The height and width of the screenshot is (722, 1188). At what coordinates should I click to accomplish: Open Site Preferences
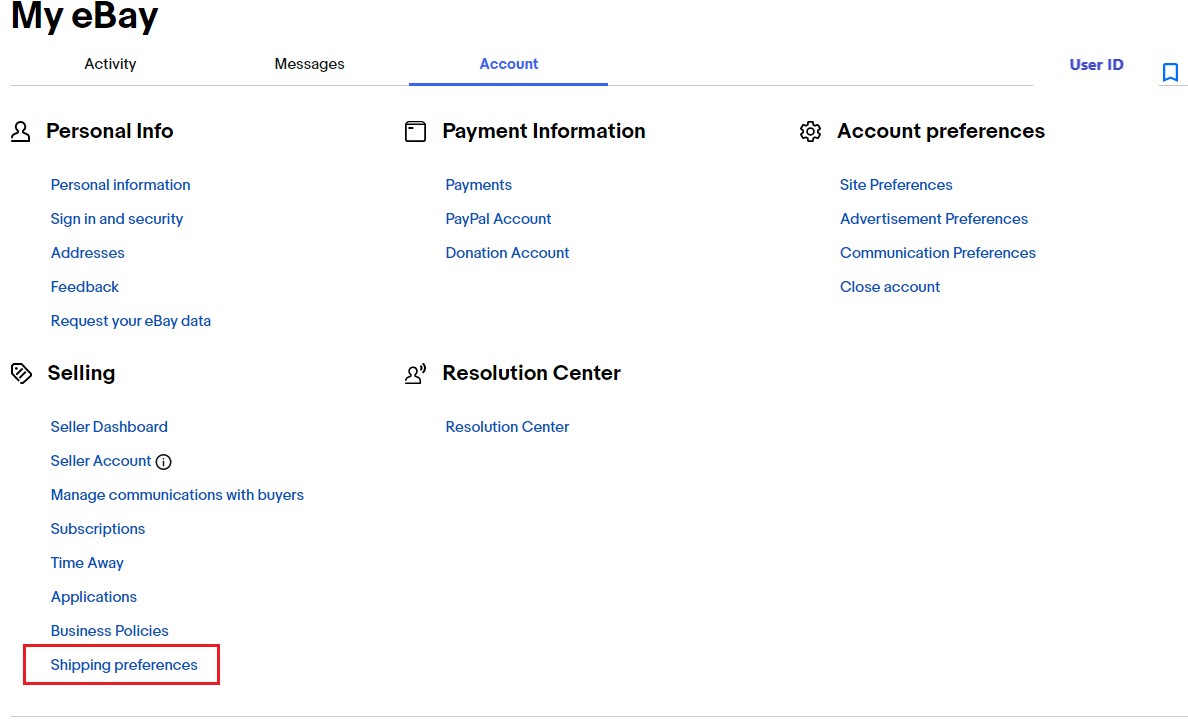pyautogui.click(x=896, y=185)
